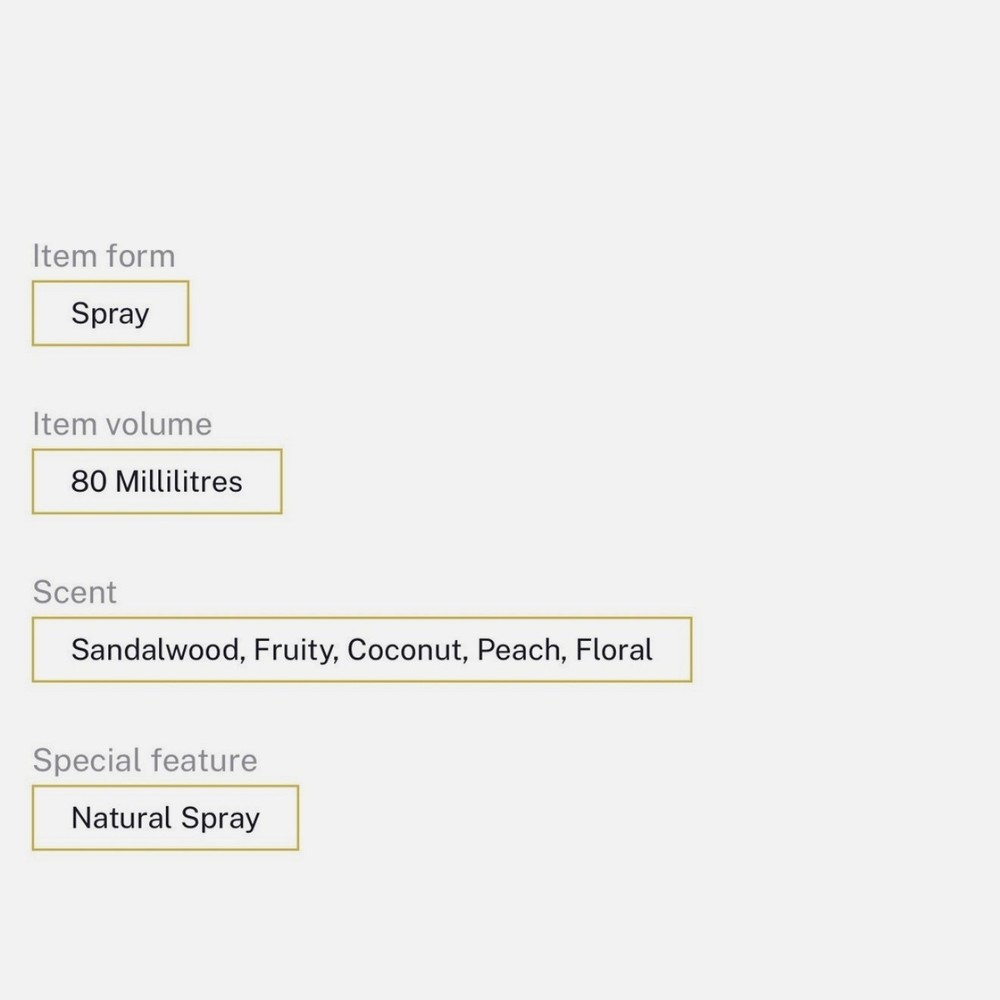This screenshot has height=1000, width=1000.
Task: Click the word Coconut in Scent box
Action: tap(406, 650)
